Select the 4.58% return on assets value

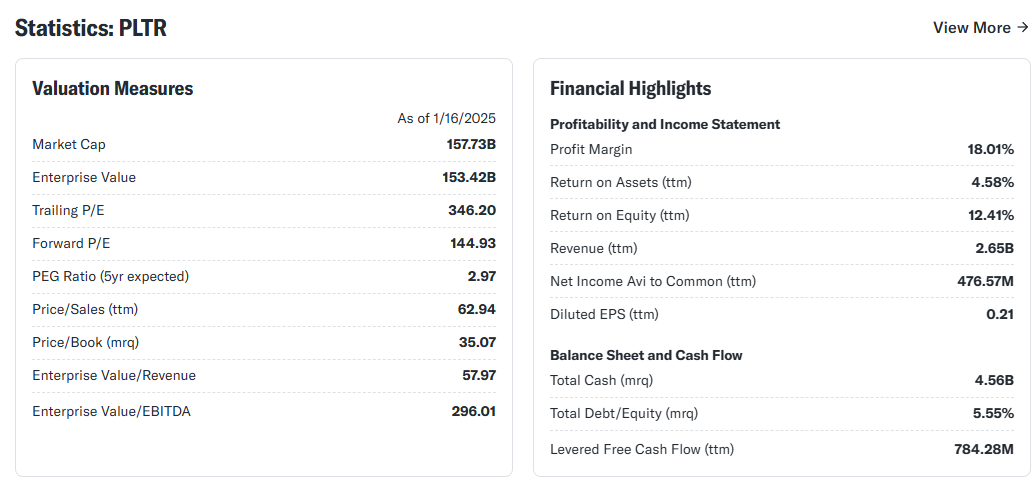pyautogui.click(x=992, y=183)
